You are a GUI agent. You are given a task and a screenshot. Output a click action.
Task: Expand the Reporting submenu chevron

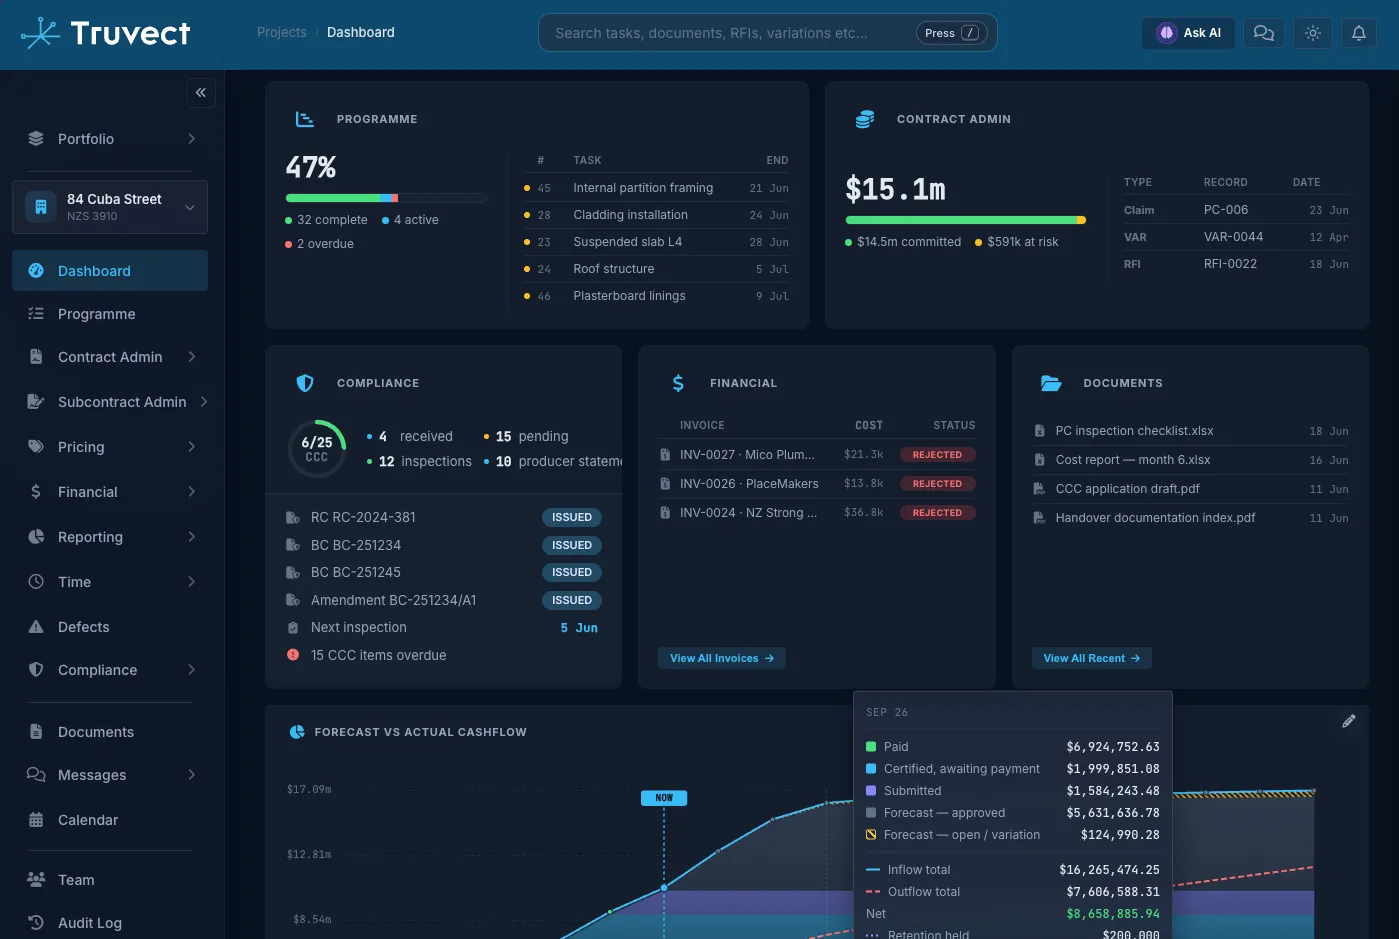tap(191, 537)
